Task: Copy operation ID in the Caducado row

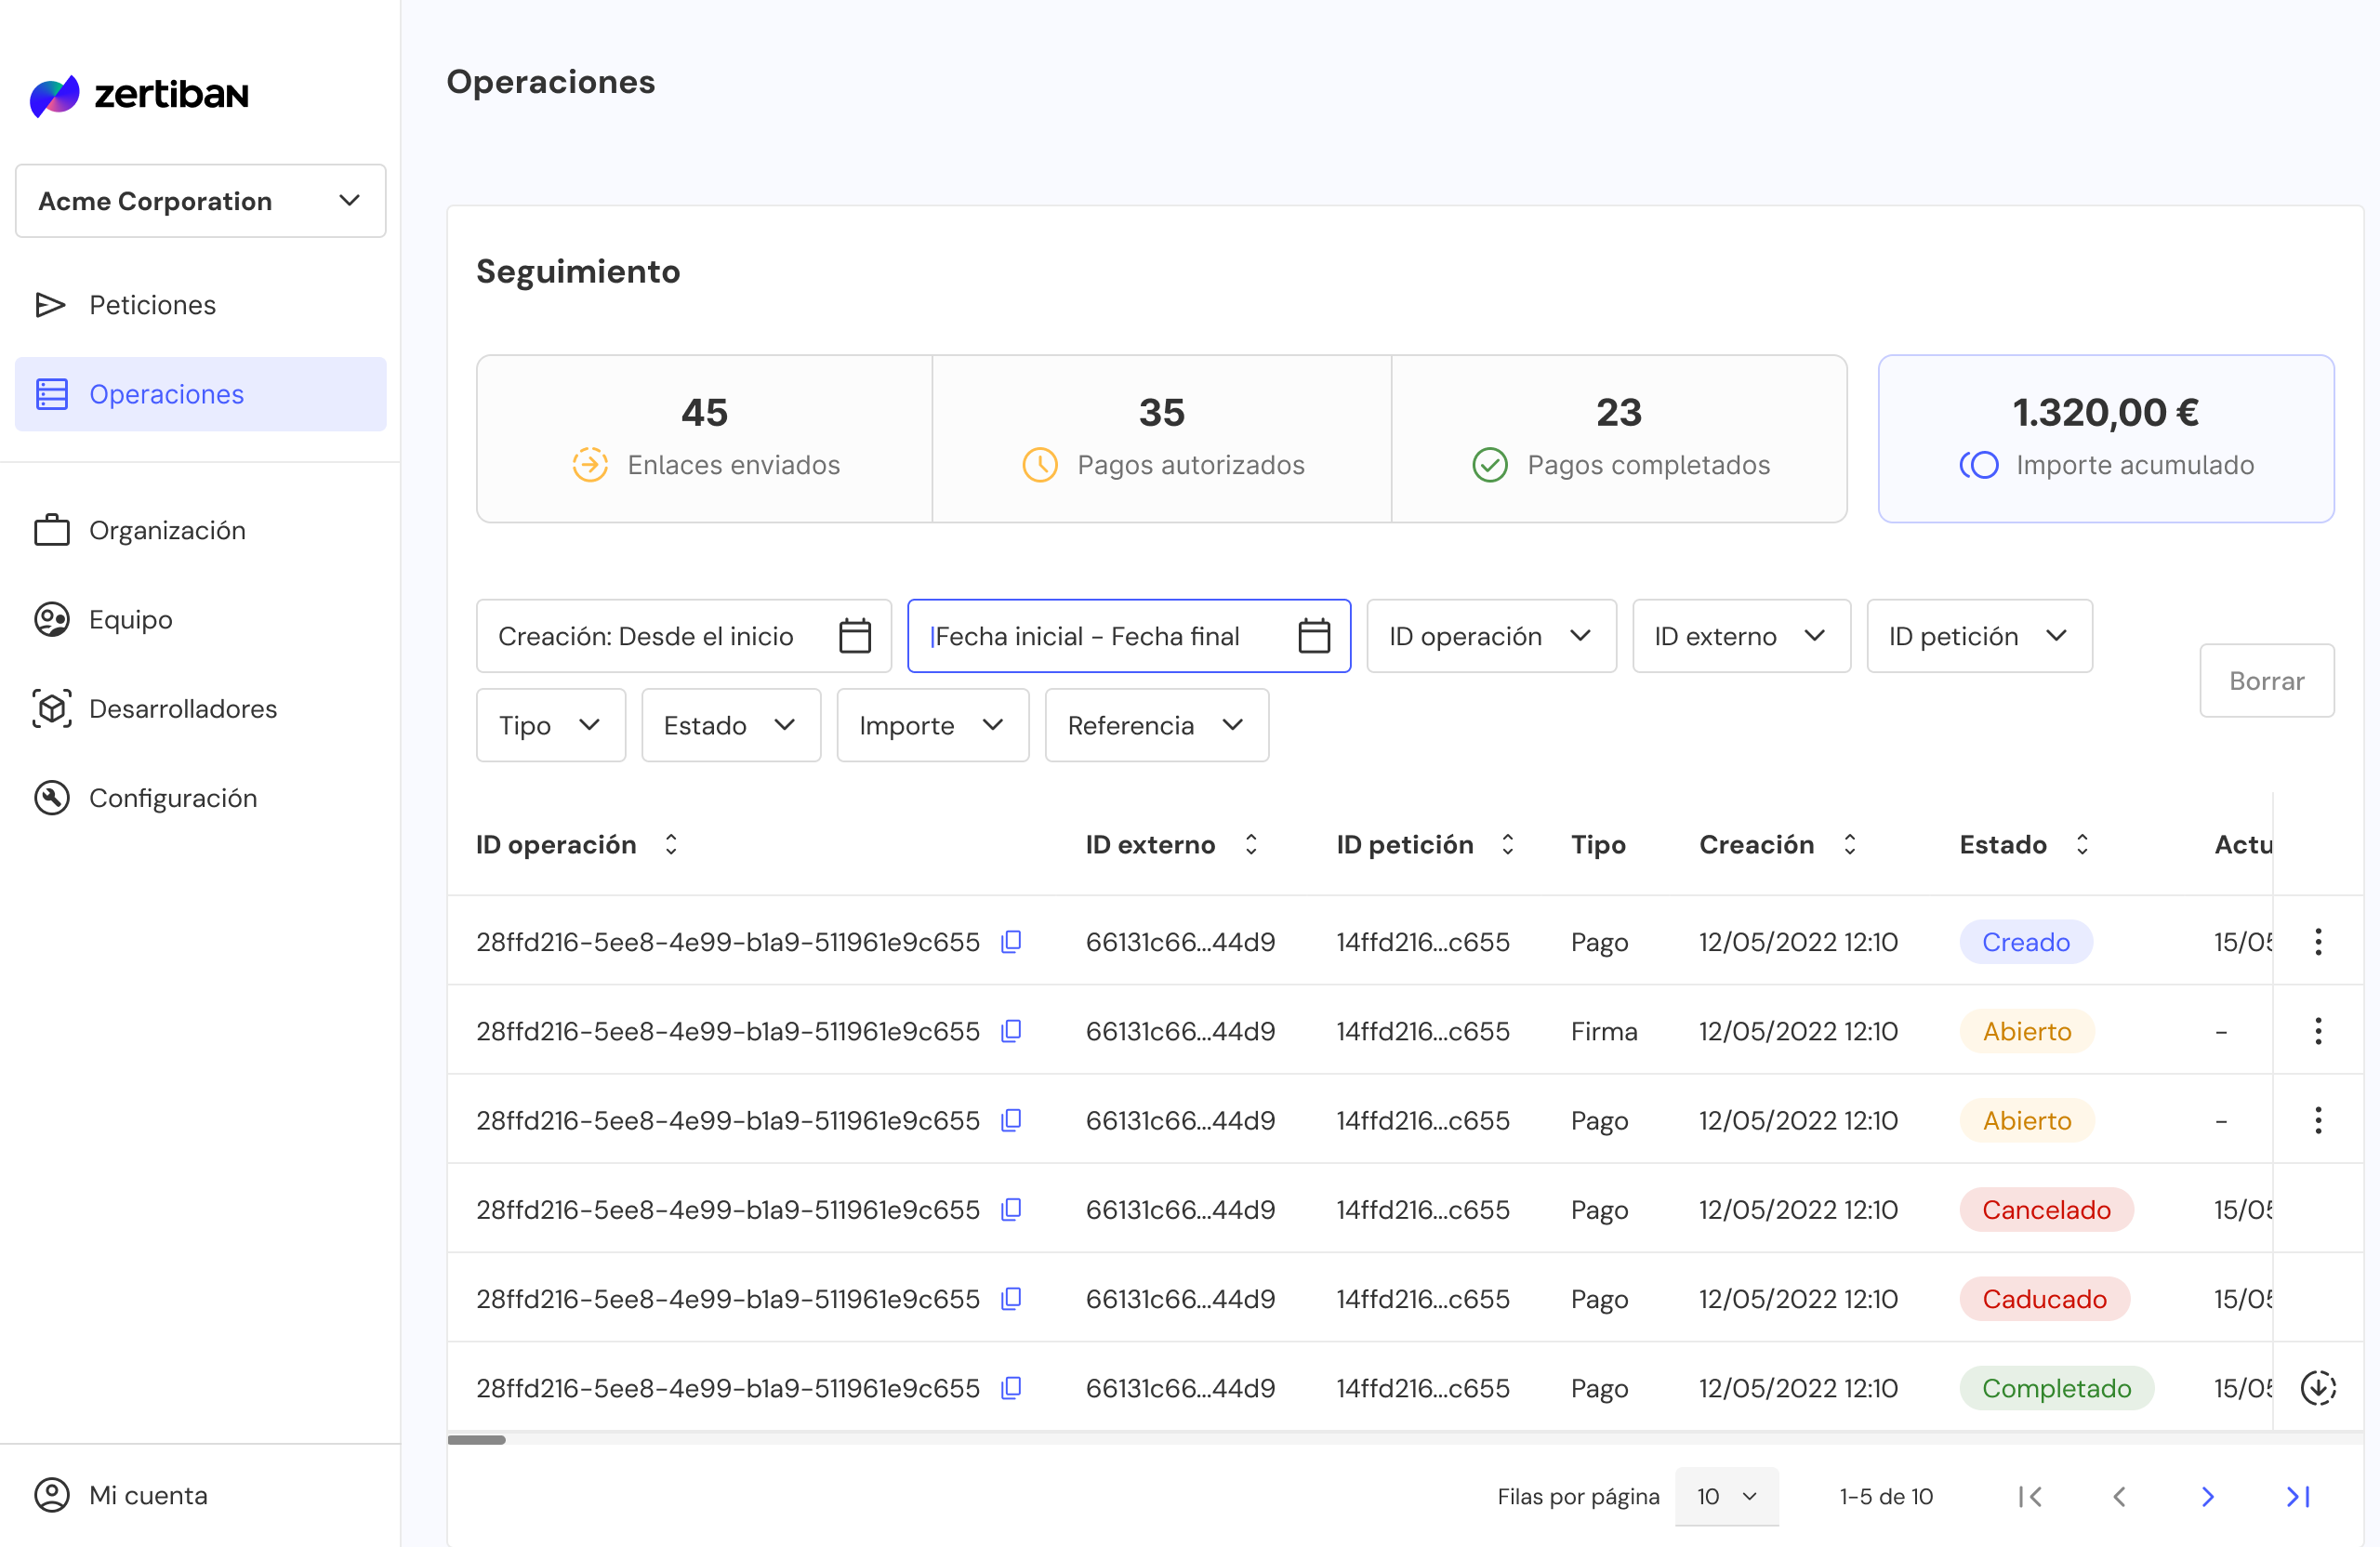Action: pyautogui.click(x=1011, y=1299)
